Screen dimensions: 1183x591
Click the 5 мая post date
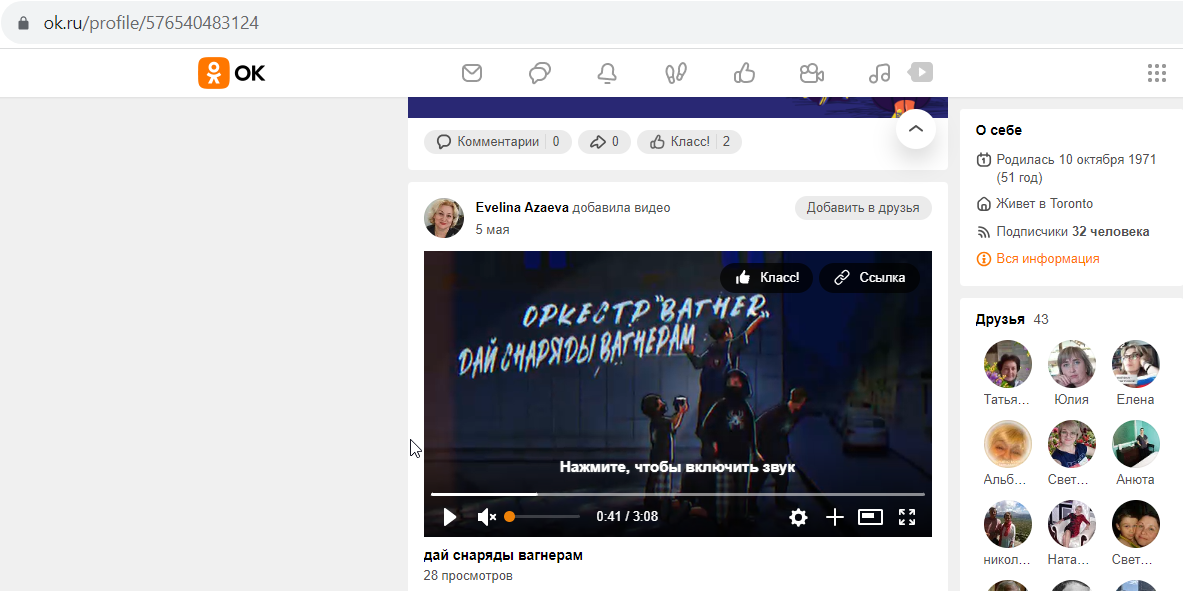(493, 229)
